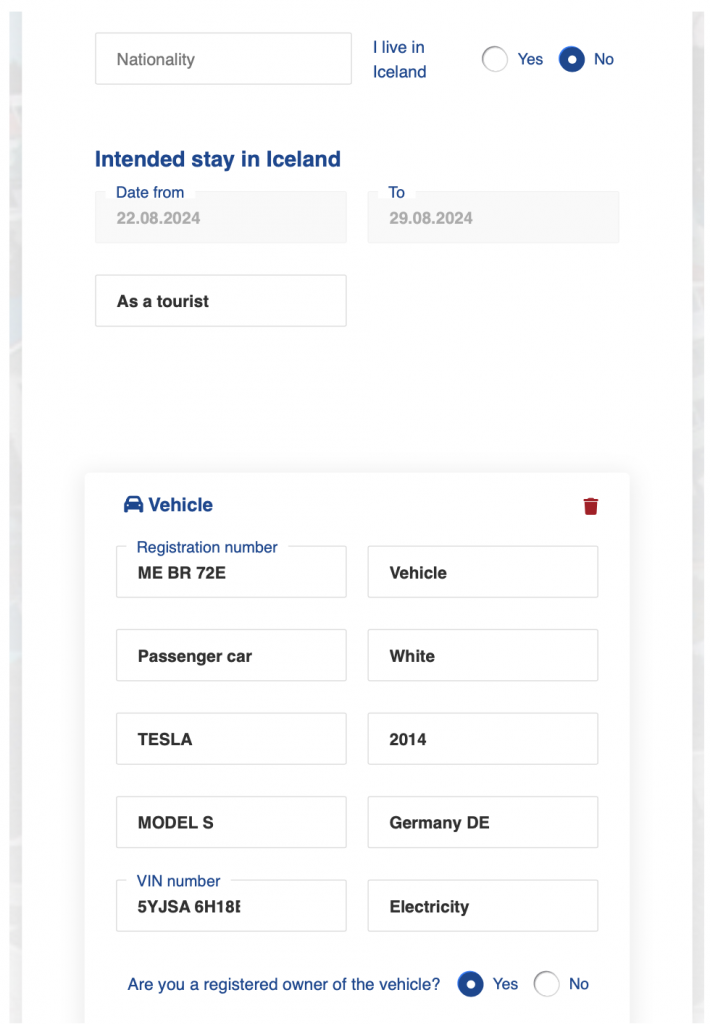Screen dimensions: 710x1024
Task: Click the 2014 year field
Action: [x=483, y=739]
